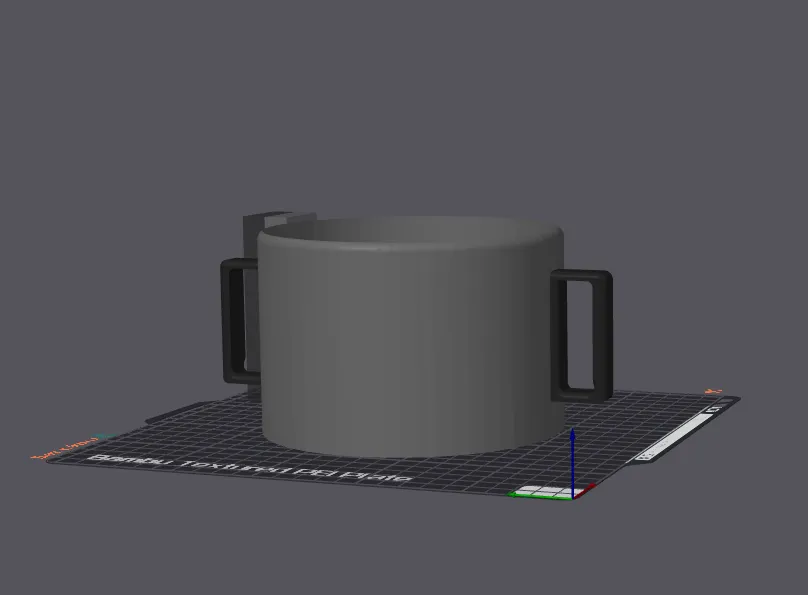The width and height of the screenshot is (808, 595).
Task: Click the opening inside the right handle
Action: [x=580, y=335]
